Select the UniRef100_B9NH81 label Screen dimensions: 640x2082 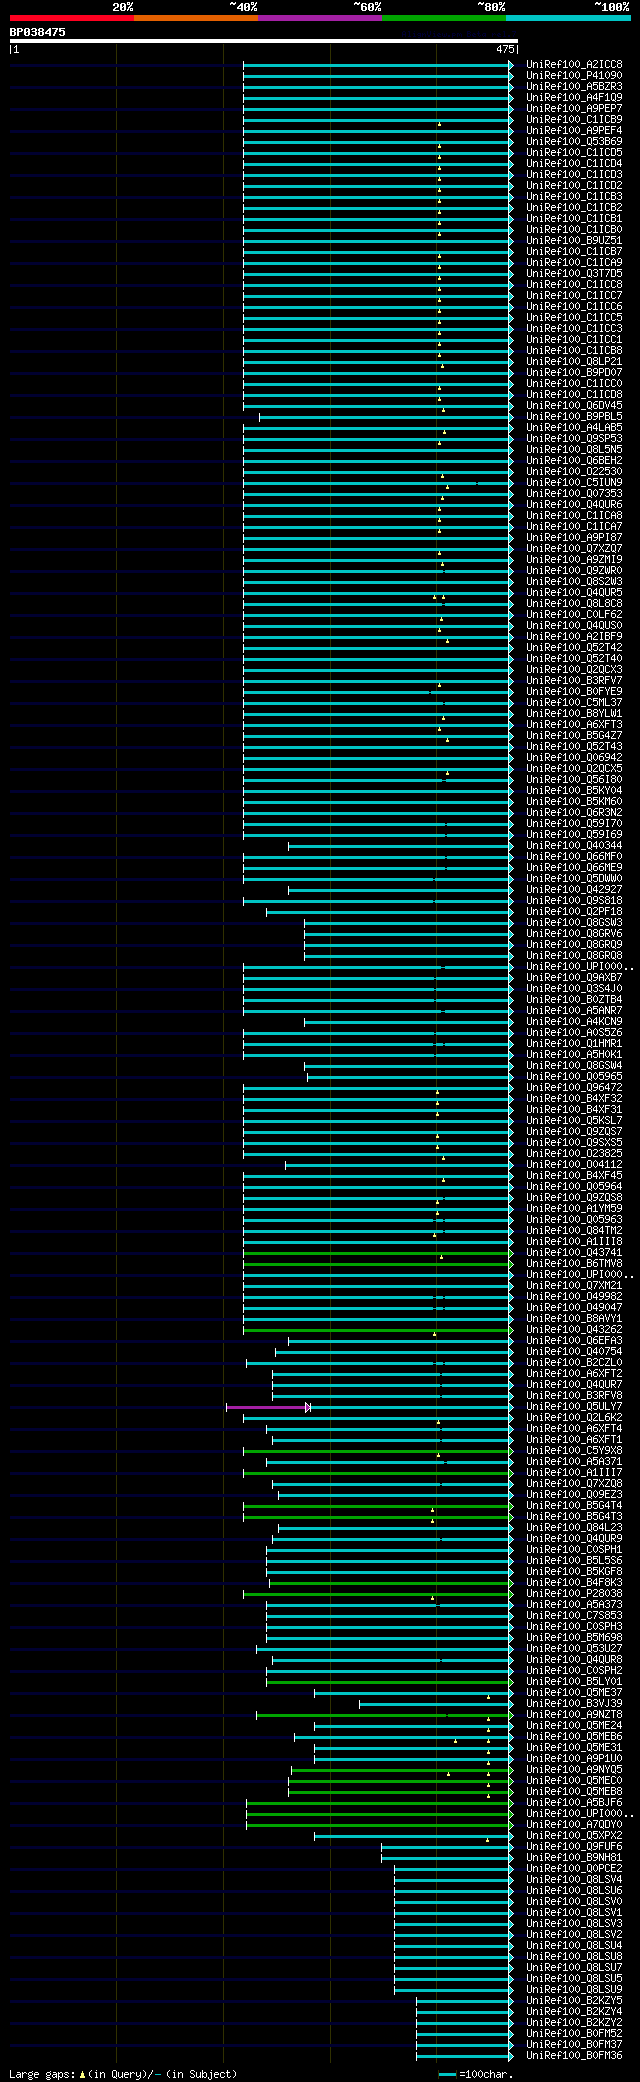click(x=574, y=1858)
